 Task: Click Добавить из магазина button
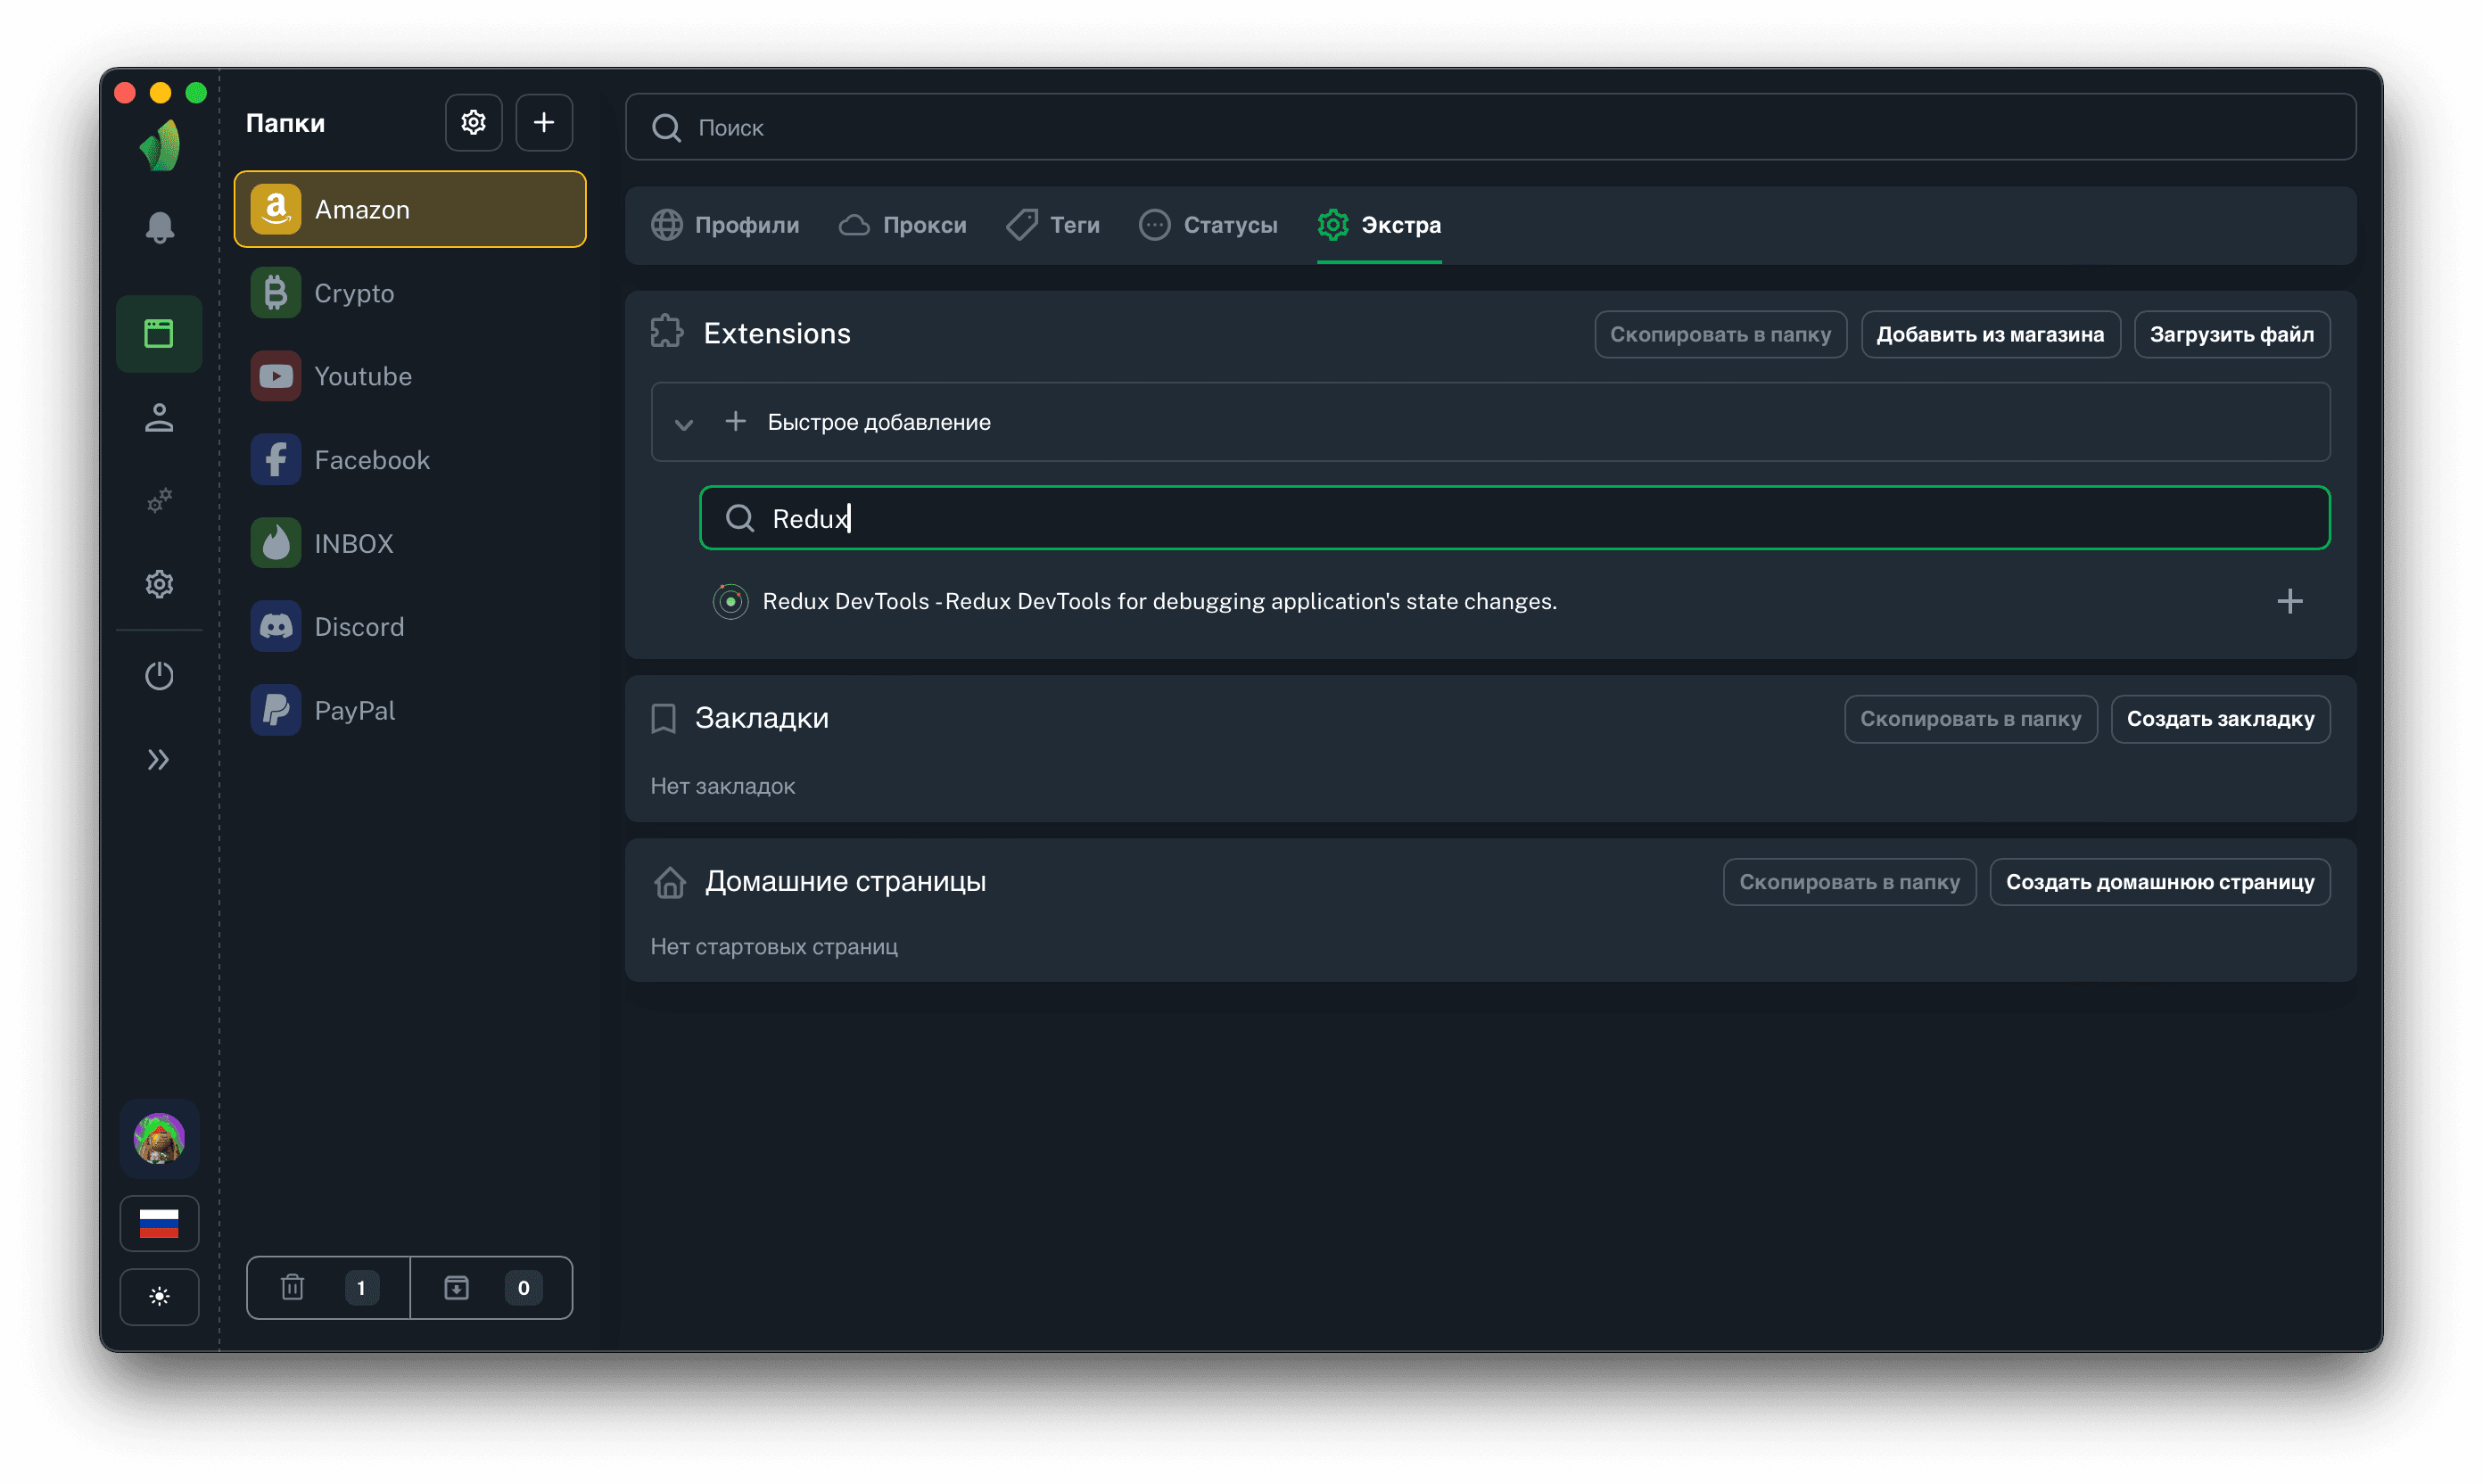coord(1989,334)
